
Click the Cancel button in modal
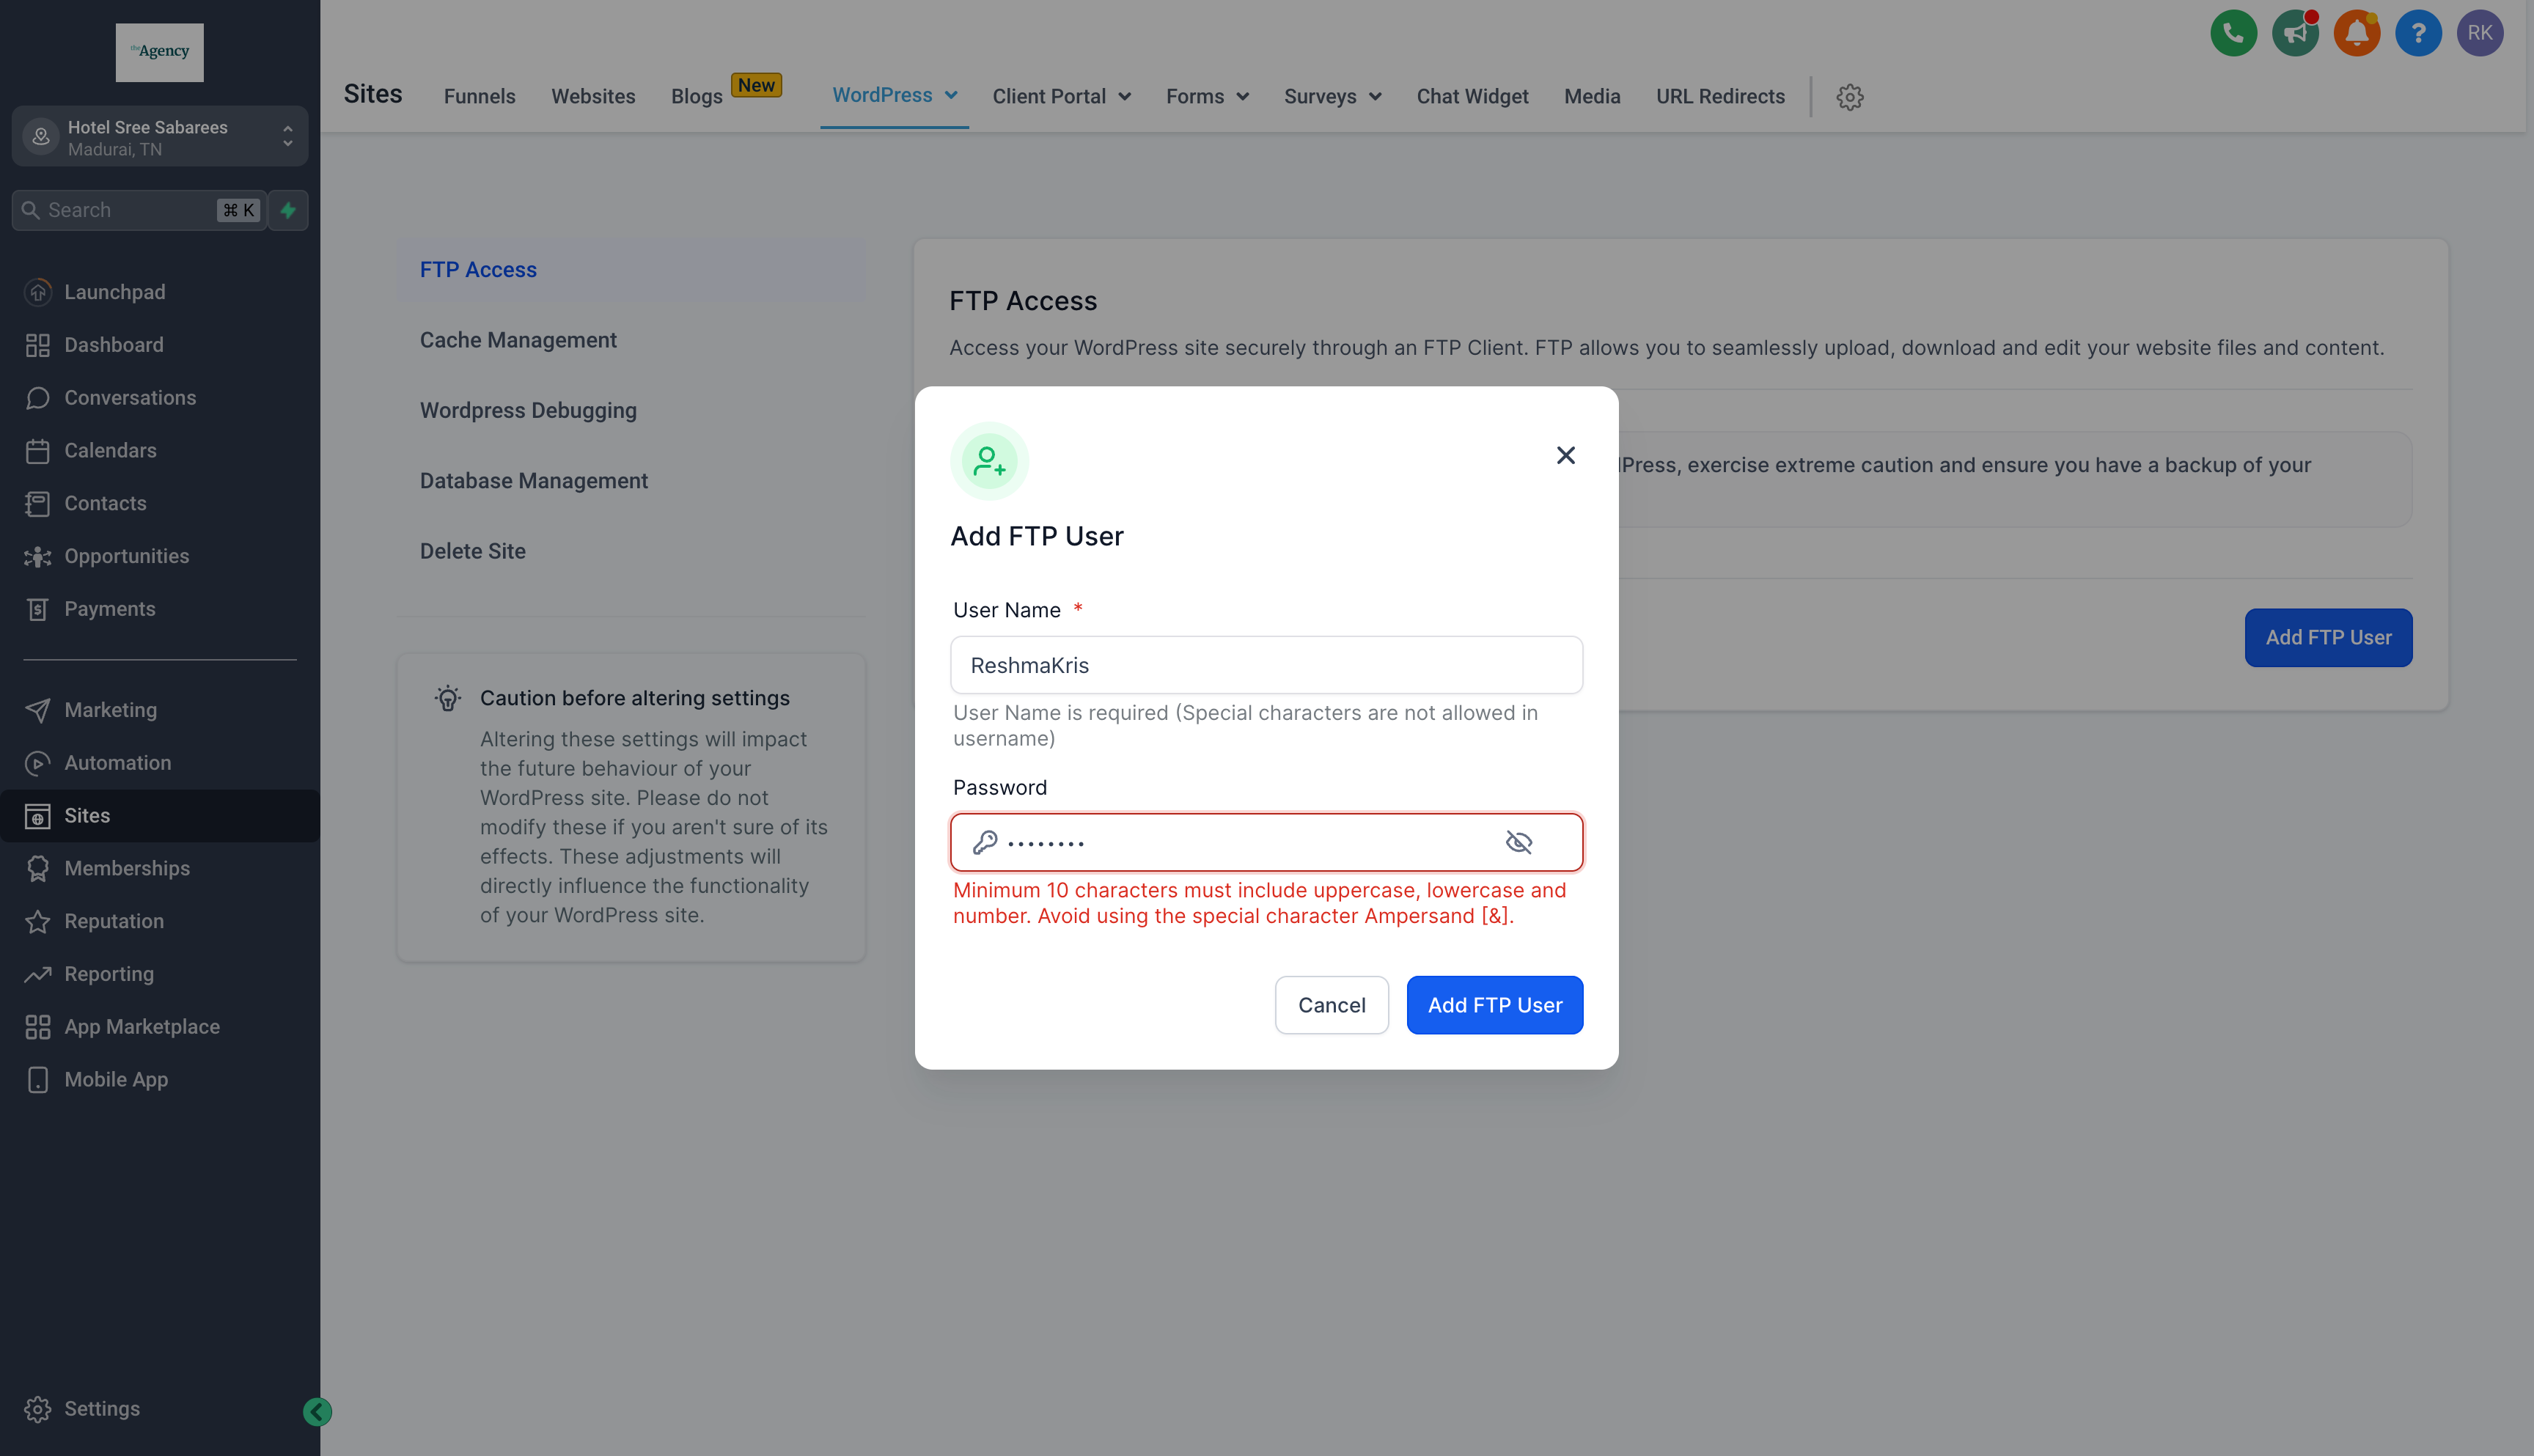coord(1332,1004)
